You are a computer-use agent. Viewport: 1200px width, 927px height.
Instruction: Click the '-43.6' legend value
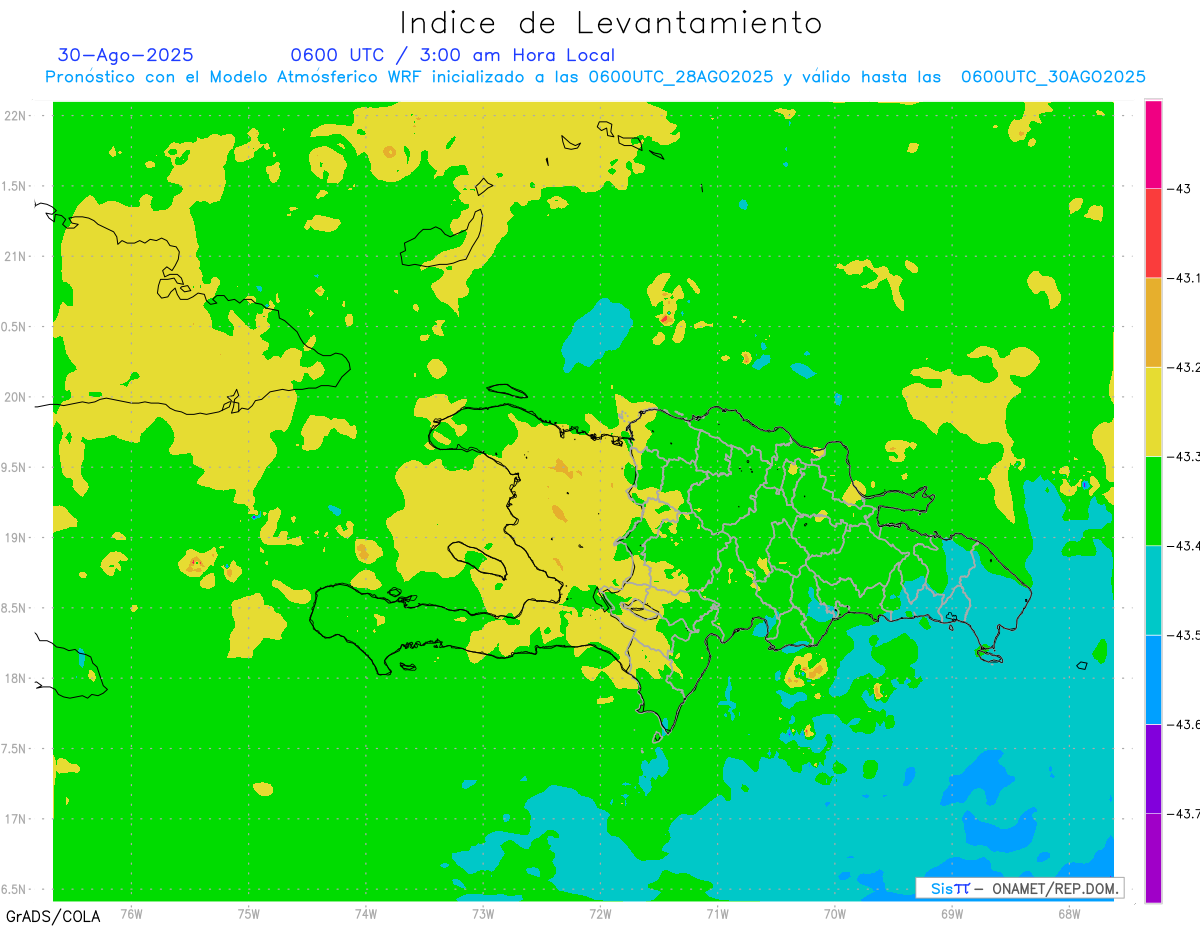point(1183,724)
